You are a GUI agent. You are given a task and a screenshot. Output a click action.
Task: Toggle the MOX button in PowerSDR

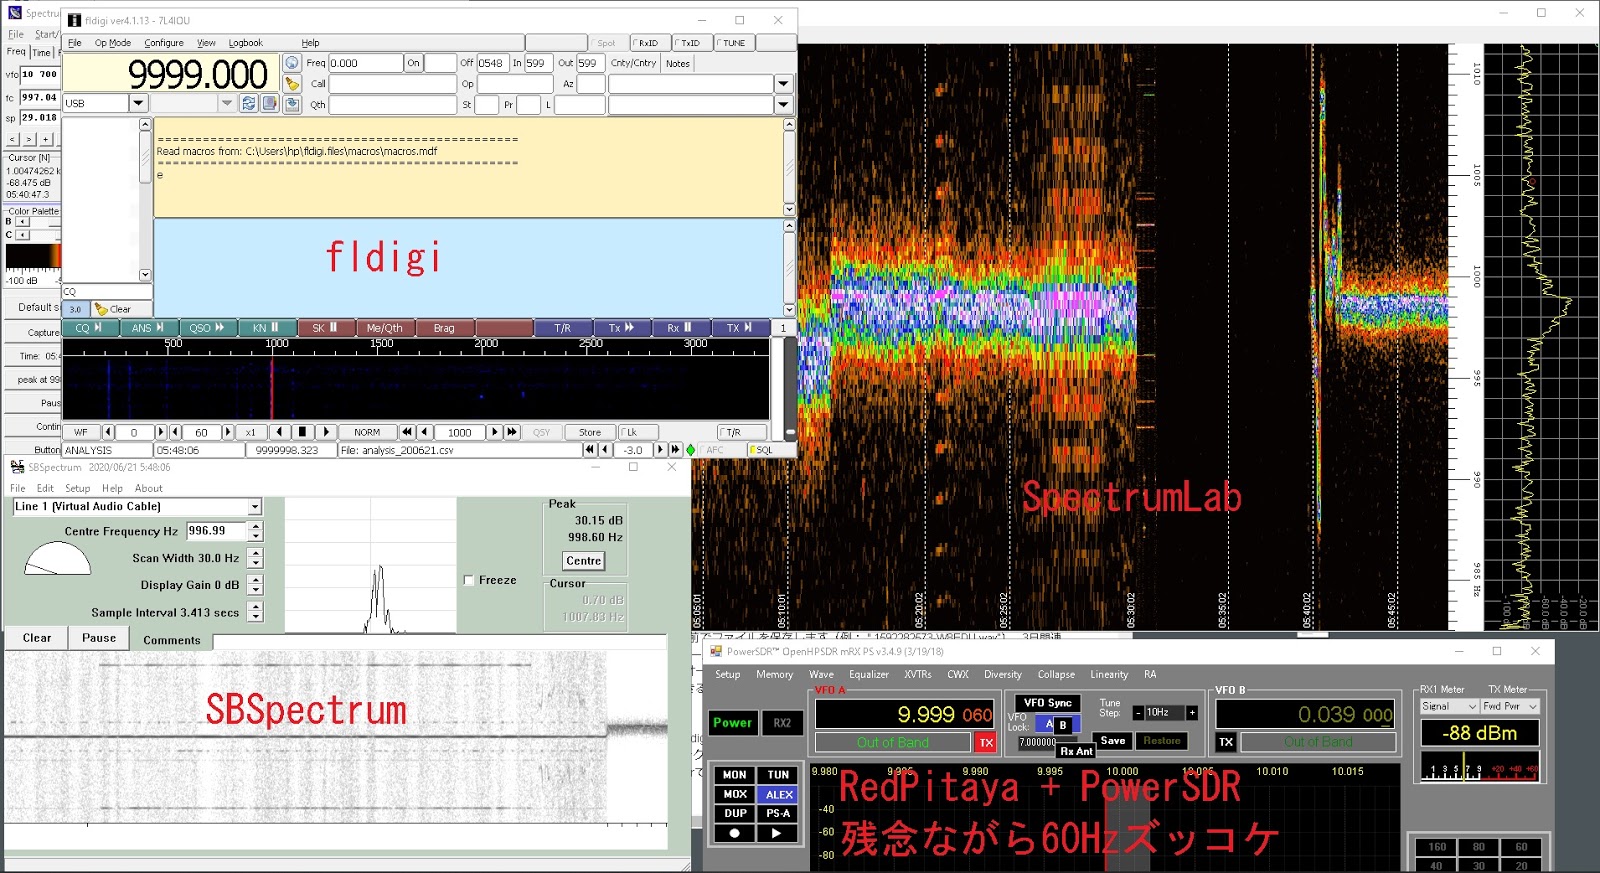pos(735,794)
